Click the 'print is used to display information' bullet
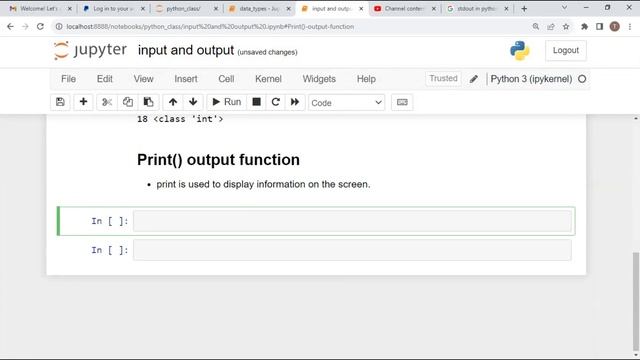The width and height of the screenshot is (640, 360). (x=263, y=184)
